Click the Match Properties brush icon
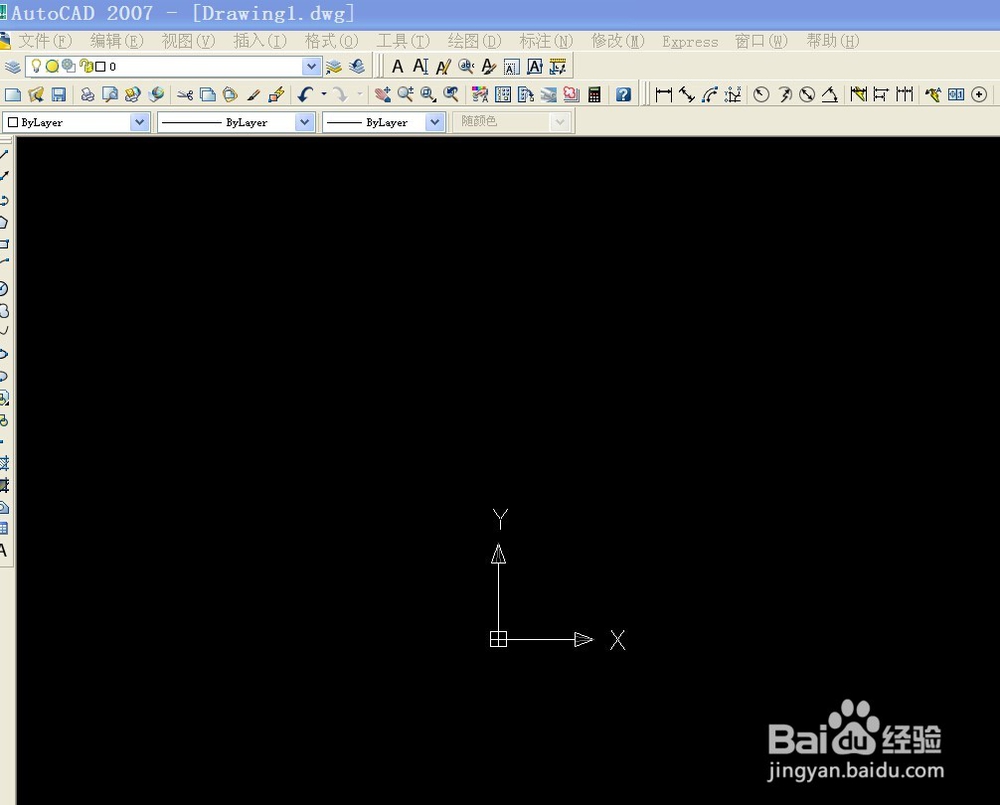Viewport: 1000px width, 805px height. (253, 95)
